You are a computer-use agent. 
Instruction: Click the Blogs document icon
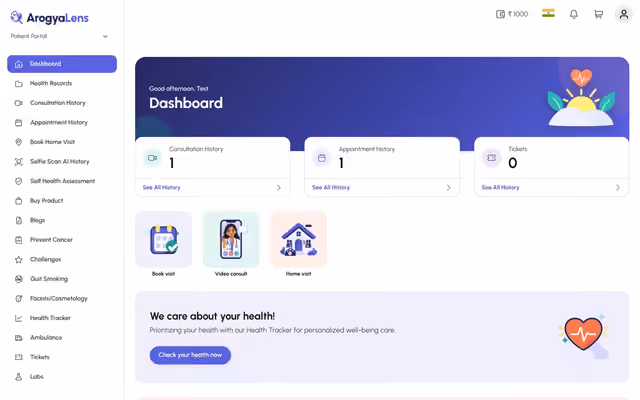coord(18,220)
